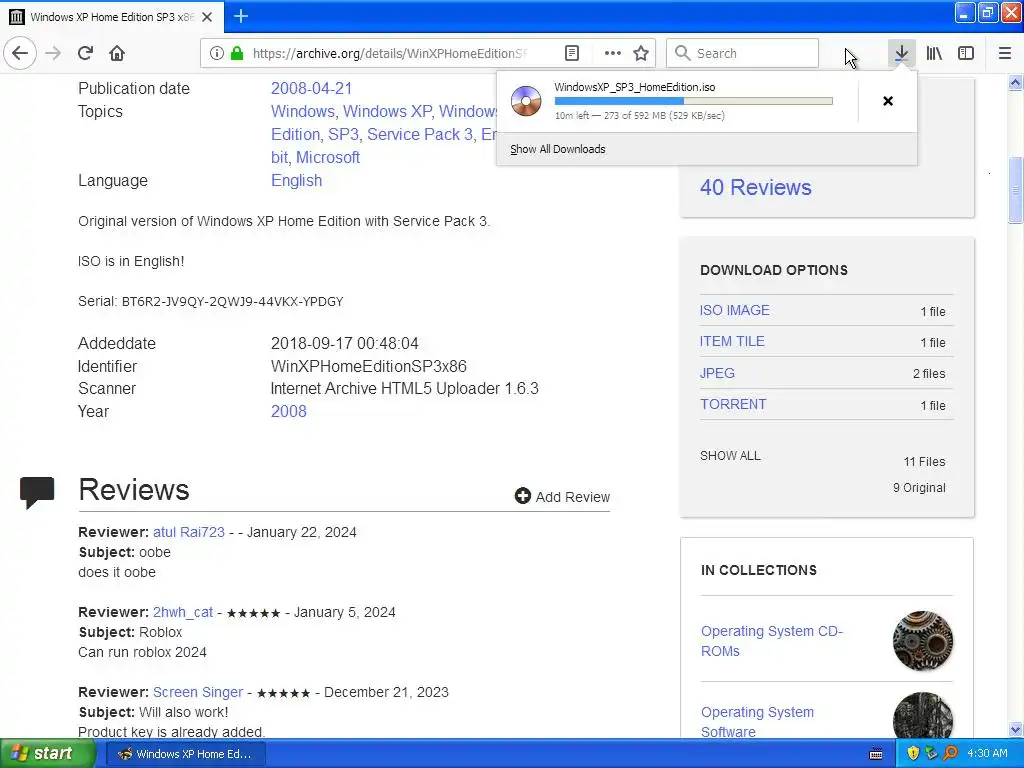The width and height of the screenshot is (1024, 768).
Task: Open the JPEG download option
Action: pyautogui.click(x=717, y=373)
